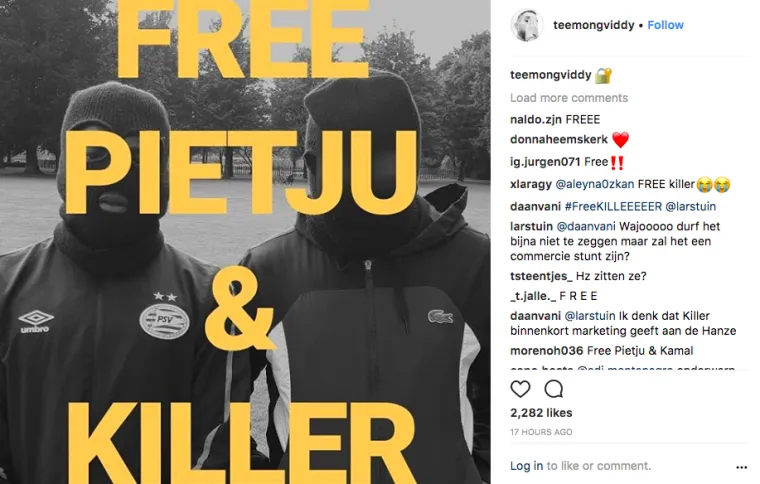Open the 17 hours ago timestamp

[x=541, y=432]
